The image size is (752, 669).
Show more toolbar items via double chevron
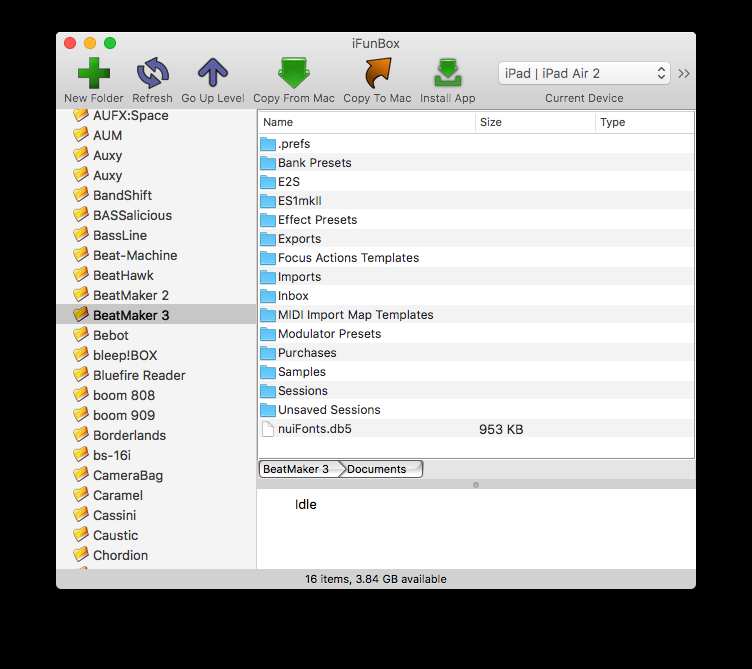tap(683, 73)
